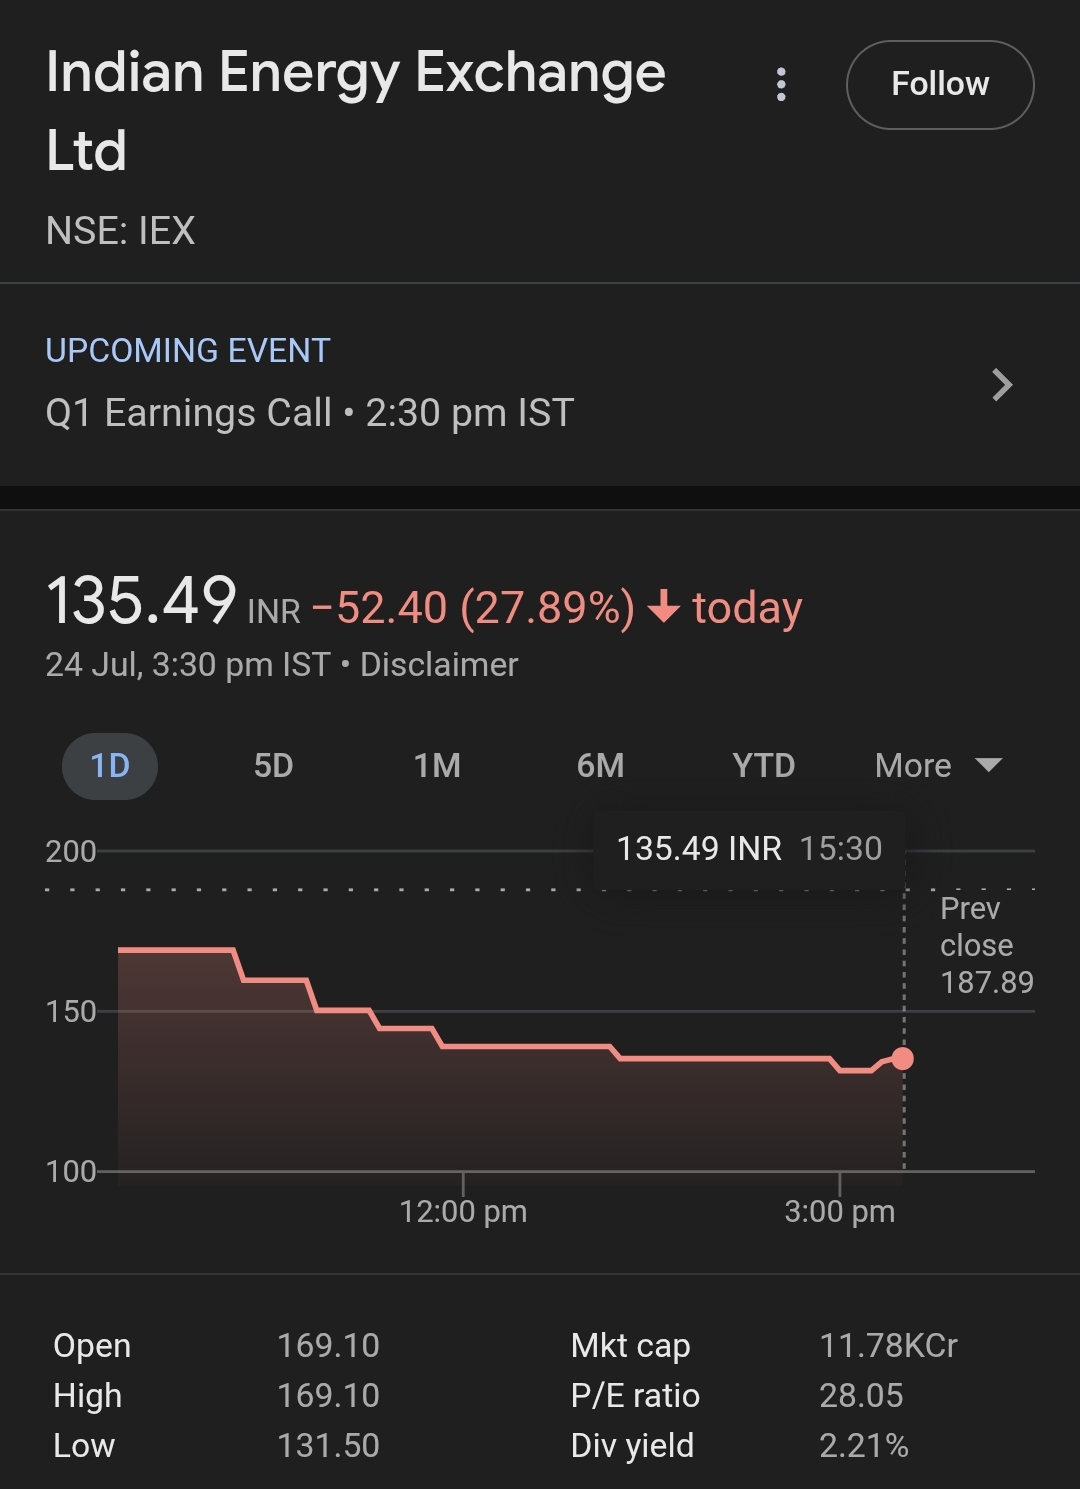This screenshot has height=1489, width=1080.
Task: Click the High value 169.10
Action: pos(328,1396)
